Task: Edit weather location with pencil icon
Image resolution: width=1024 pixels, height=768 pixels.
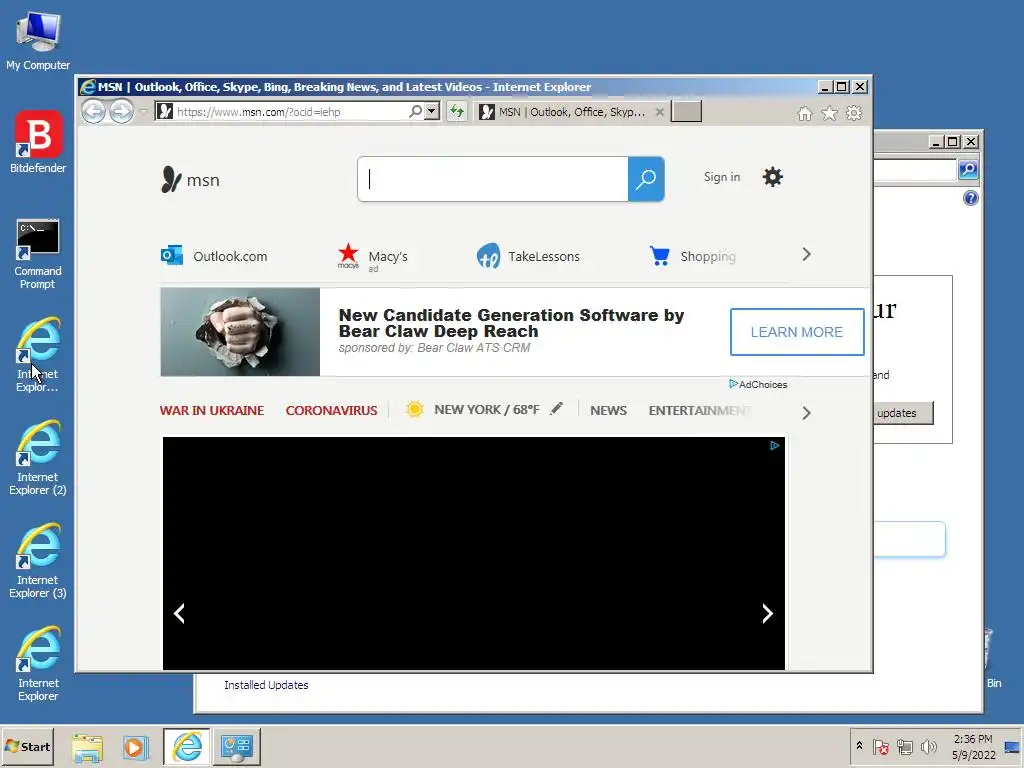Action: (556, 409)
